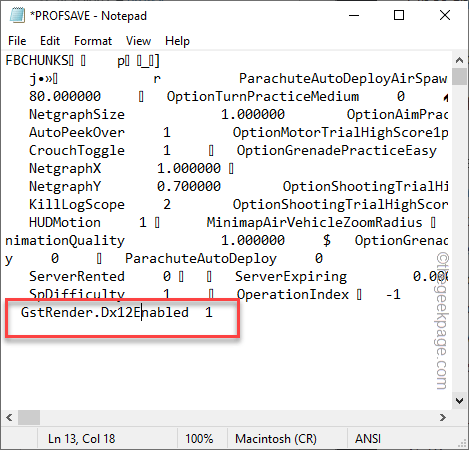Image resolution: width=469 pixels, height=450 pixels.
Task: Click on the ServerRented text entry
Action: pyautogui.click(x=77, y=277)
